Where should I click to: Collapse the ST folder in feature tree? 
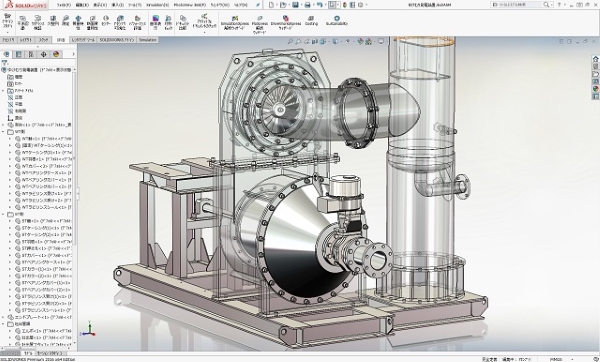(x=4, y=214)
